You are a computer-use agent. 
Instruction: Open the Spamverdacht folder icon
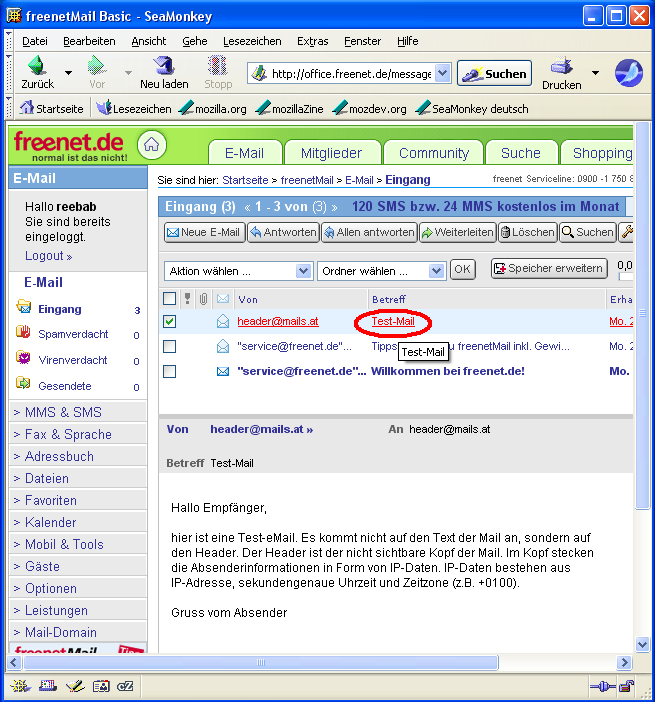click(x=24, y=334)
